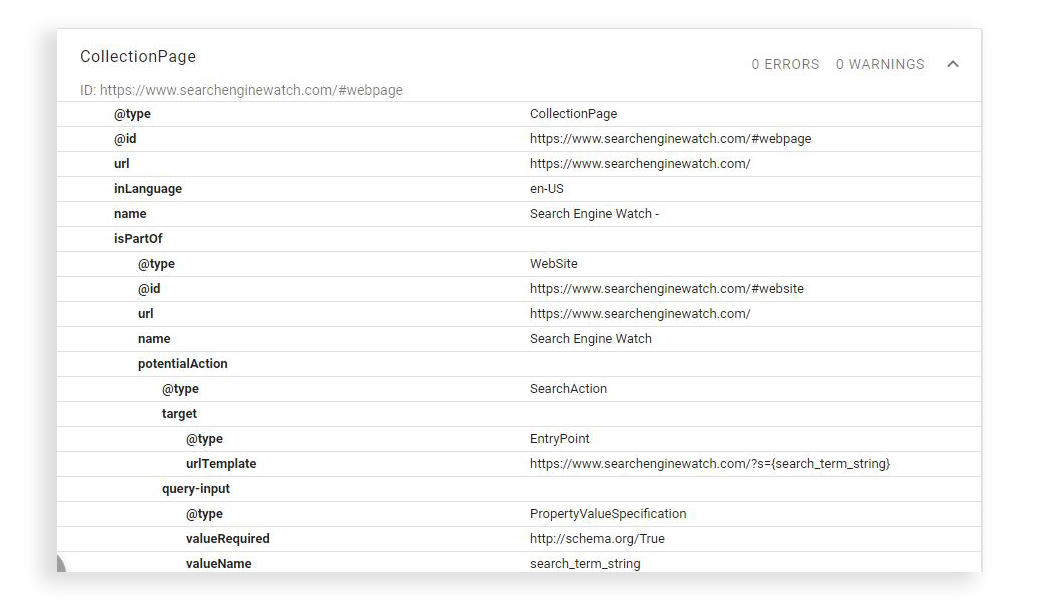The height and width of the screenshot is (600, 1040).
Task: Click the target property label
Action: click(179, 414)
